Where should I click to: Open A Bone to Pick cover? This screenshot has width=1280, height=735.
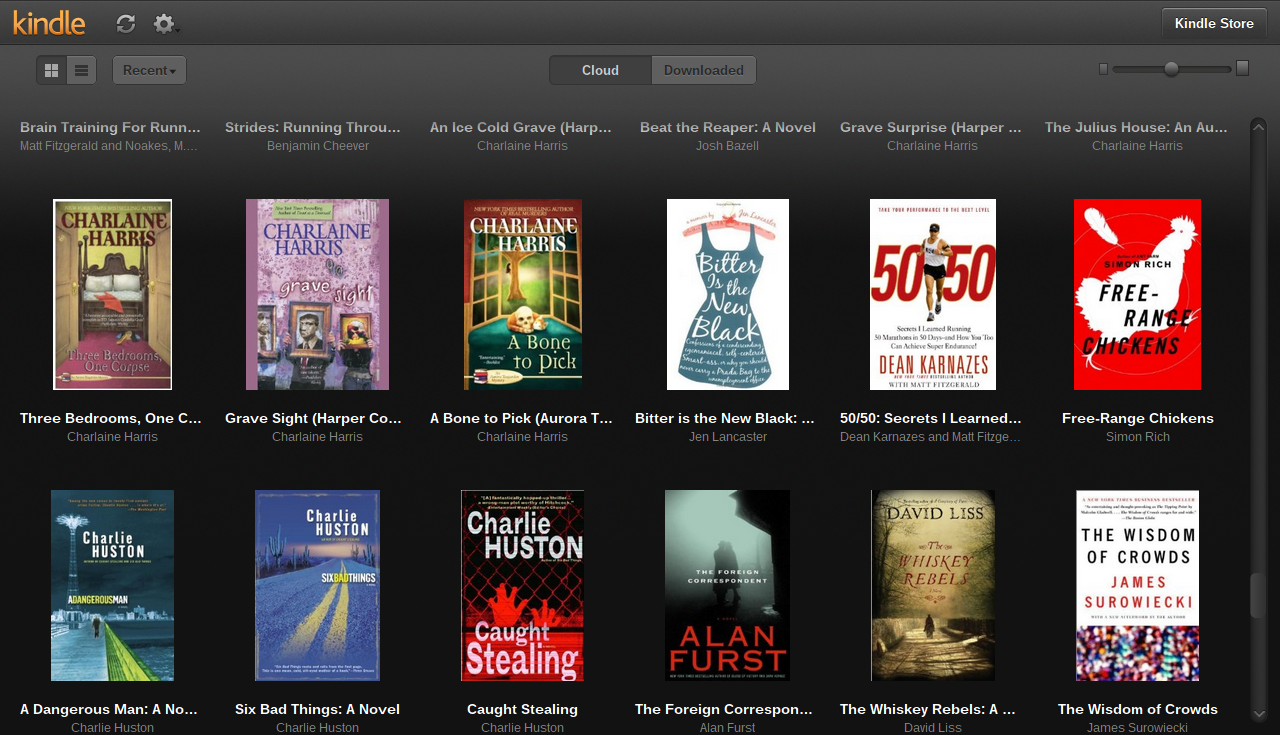(522, 294)
